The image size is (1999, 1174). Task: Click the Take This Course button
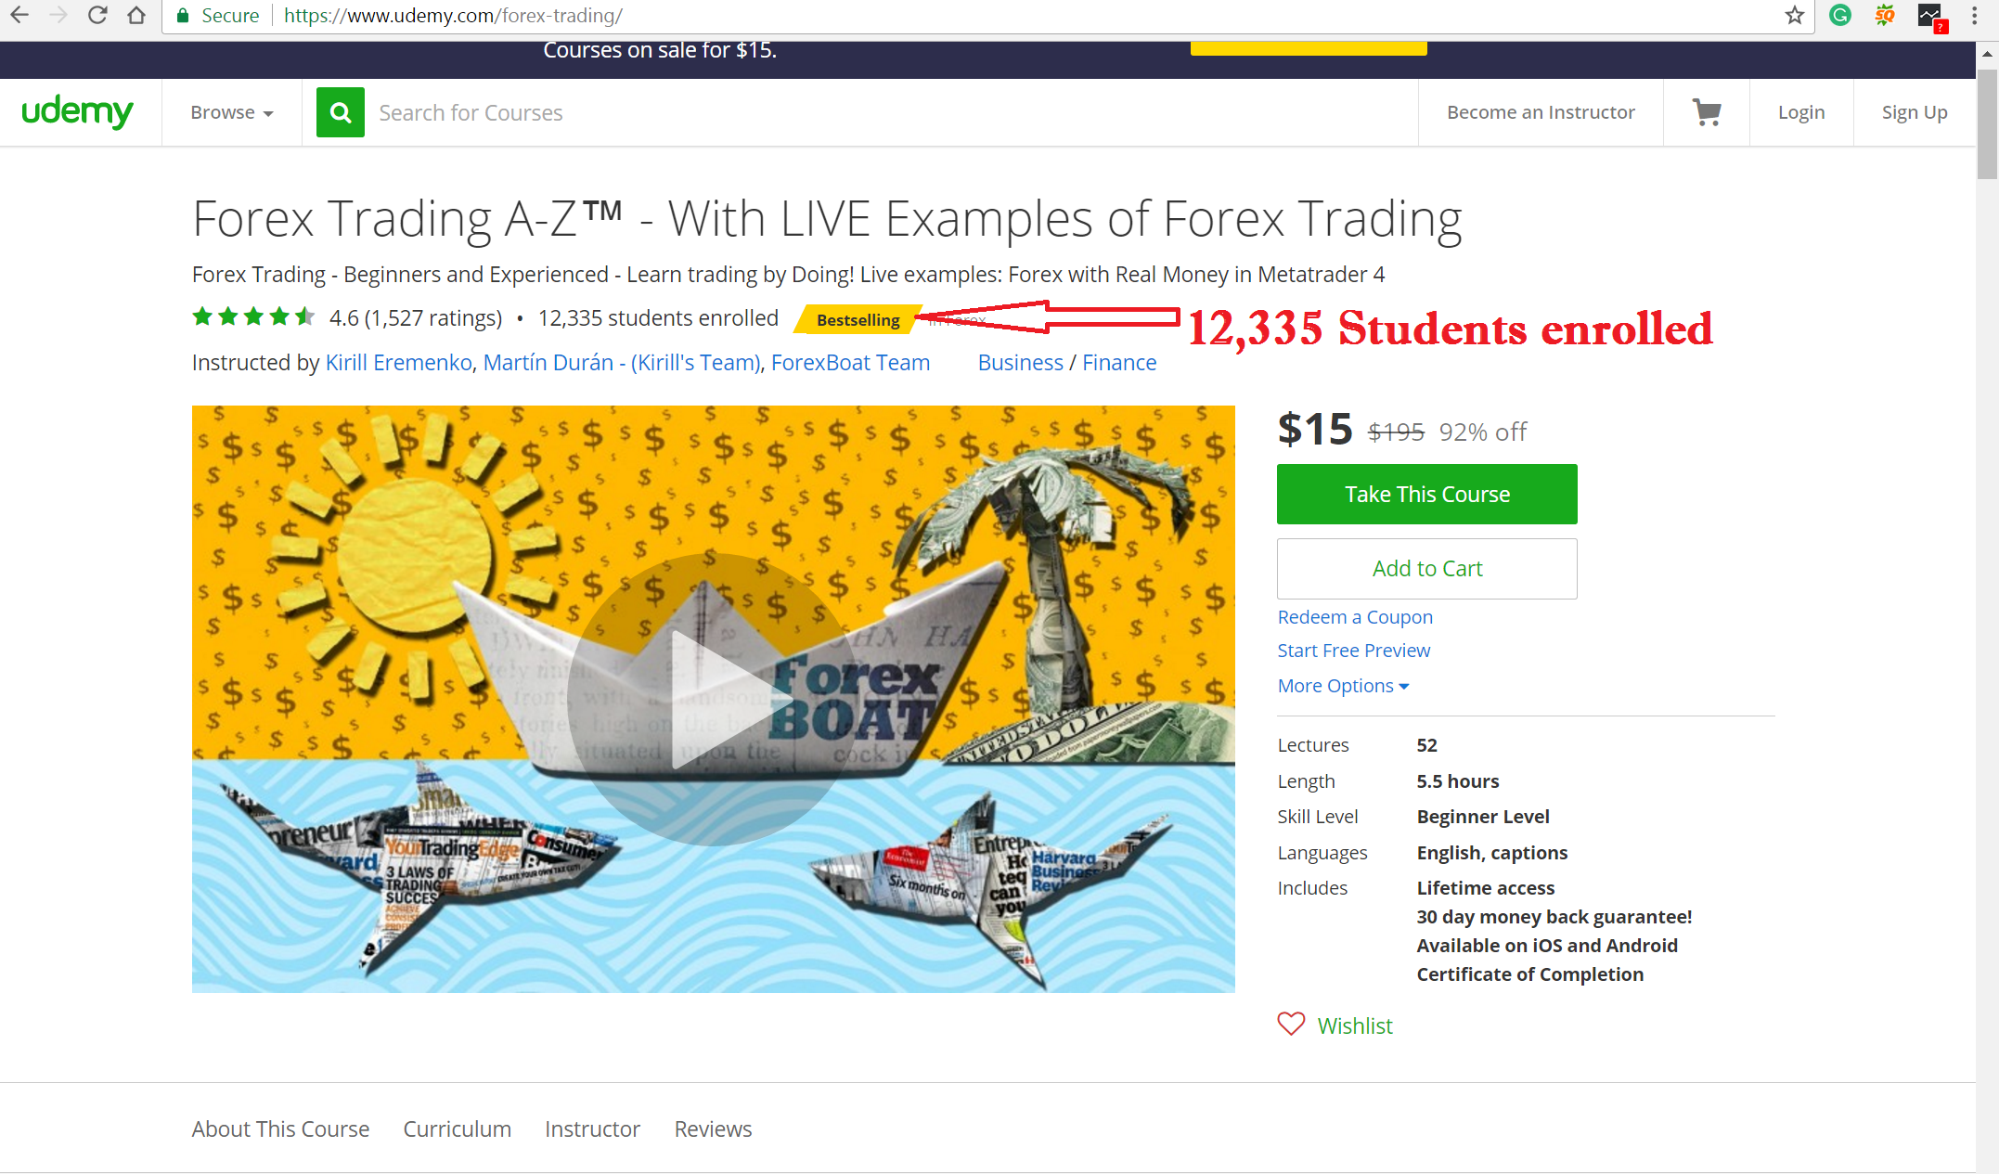coord(1427,494)
